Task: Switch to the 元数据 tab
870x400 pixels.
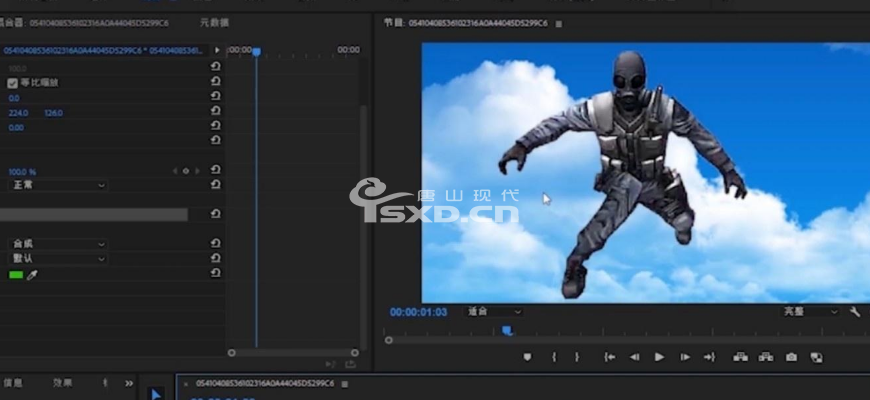Action: [214, 23]
